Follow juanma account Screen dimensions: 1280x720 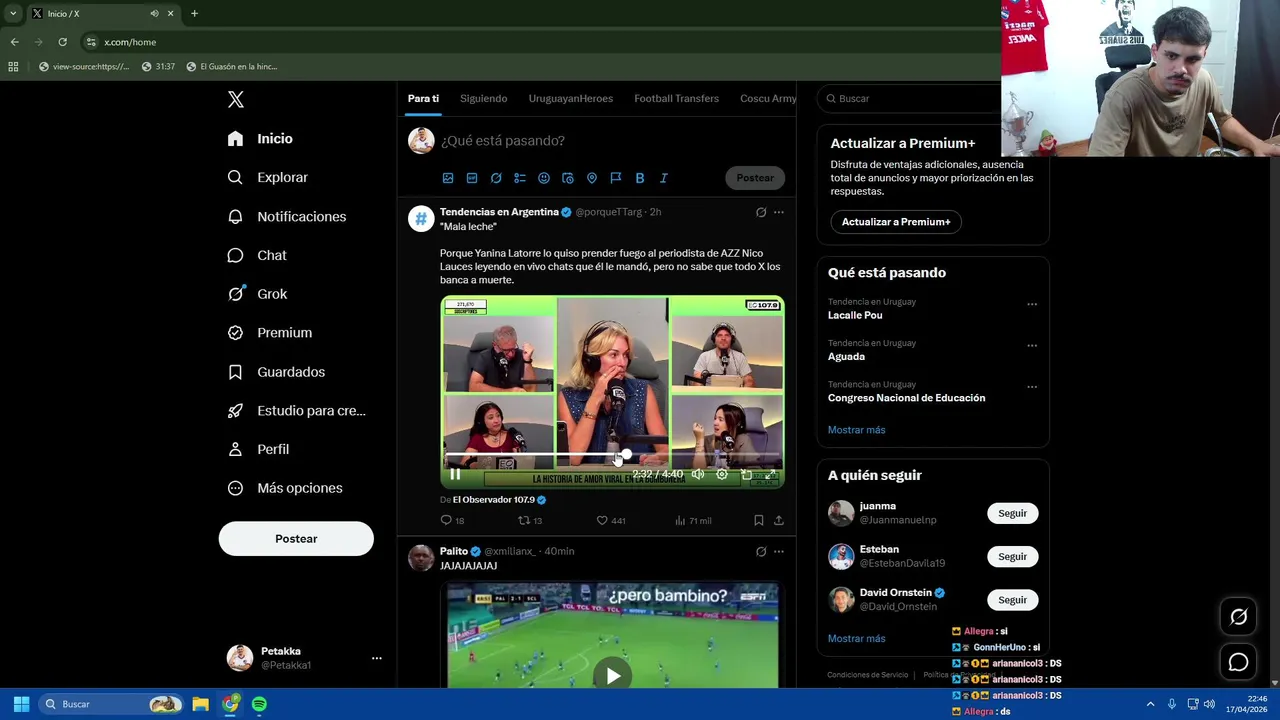[x=1012, y=513]
